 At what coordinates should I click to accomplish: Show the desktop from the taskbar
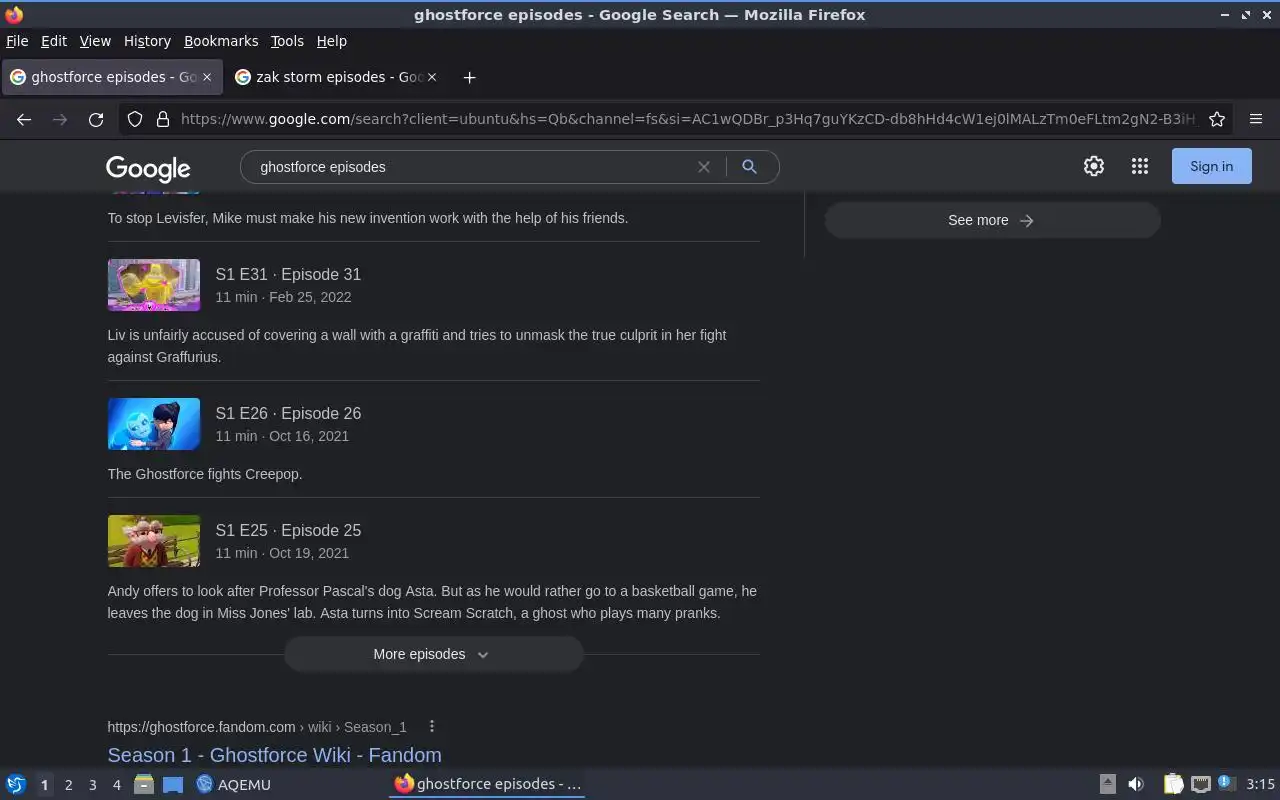click(x=173, y=784)
